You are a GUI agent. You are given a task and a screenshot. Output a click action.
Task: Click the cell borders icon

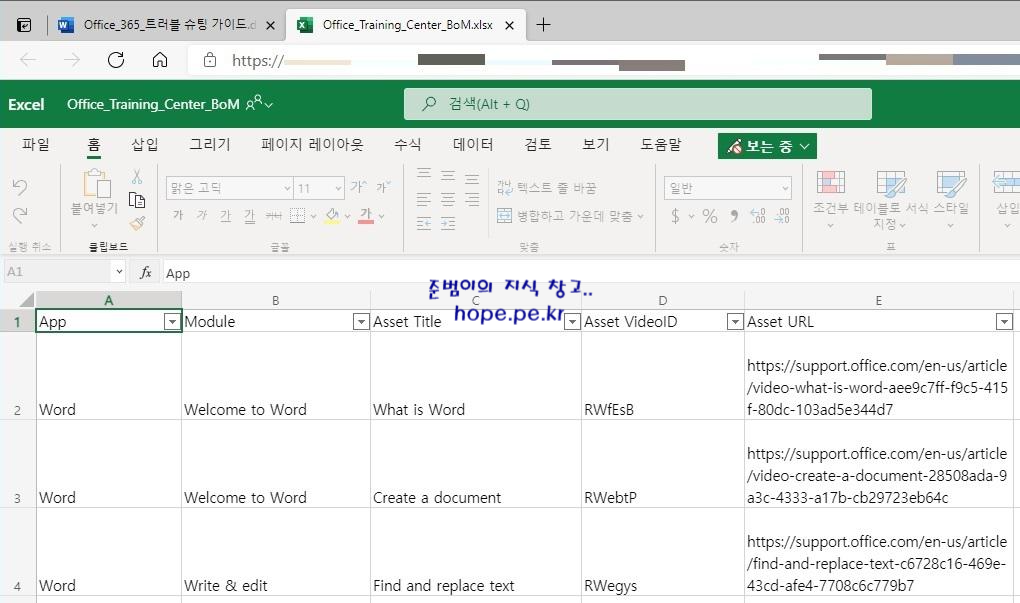click(297, 215)
